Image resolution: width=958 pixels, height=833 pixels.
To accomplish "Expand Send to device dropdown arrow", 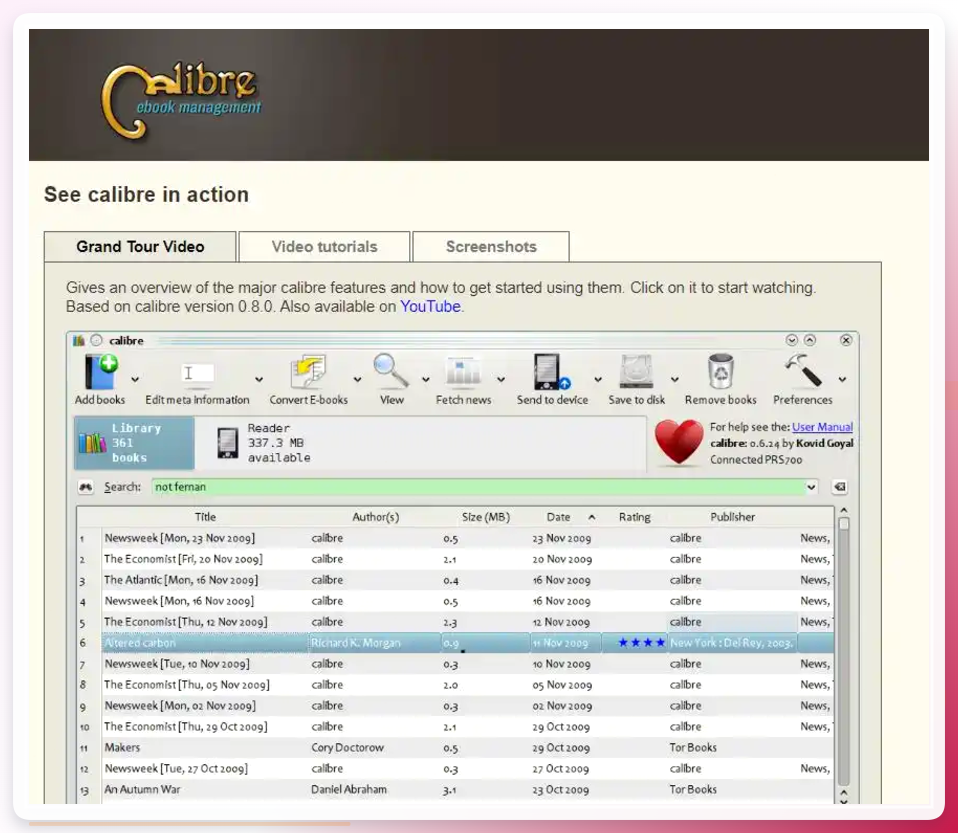I will (598, 380).
